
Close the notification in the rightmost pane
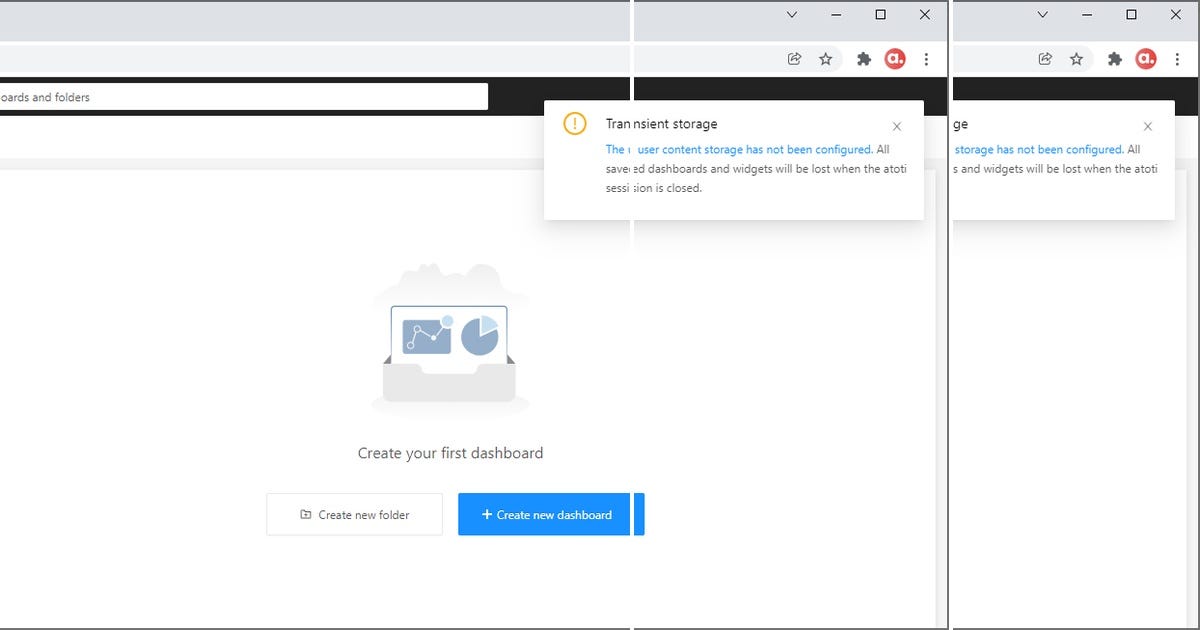1148,126
